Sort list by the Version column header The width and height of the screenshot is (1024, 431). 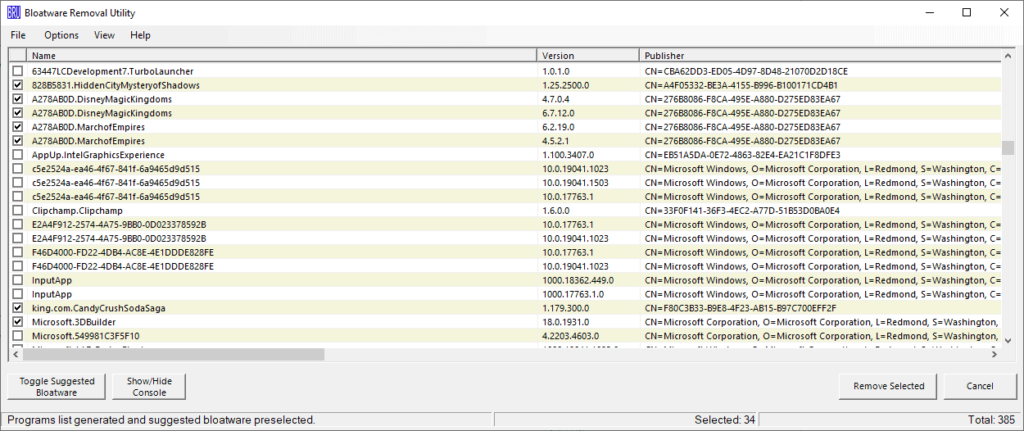(x=587, y=56)
